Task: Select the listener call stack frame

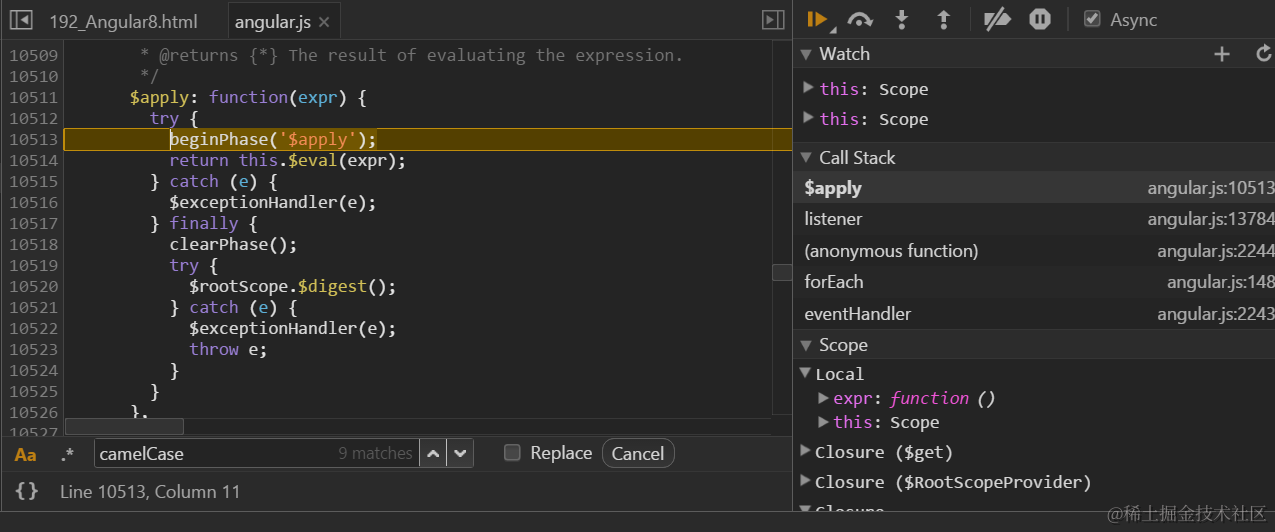Action: [833, 219]
